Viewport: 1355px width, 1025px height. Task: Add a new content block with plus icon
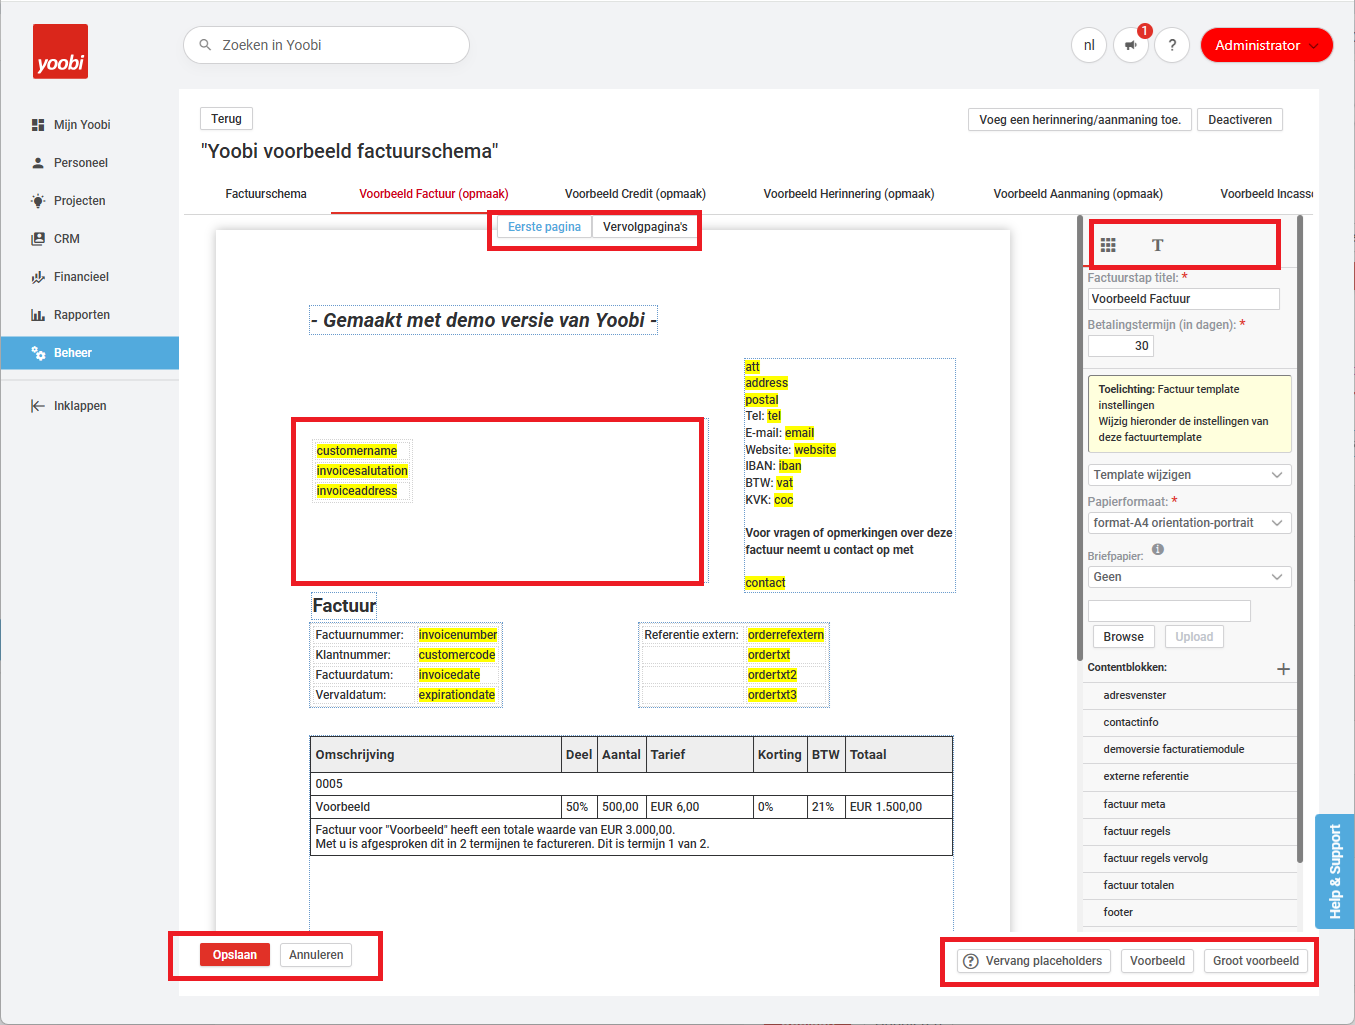click(x=1283, y=669)
